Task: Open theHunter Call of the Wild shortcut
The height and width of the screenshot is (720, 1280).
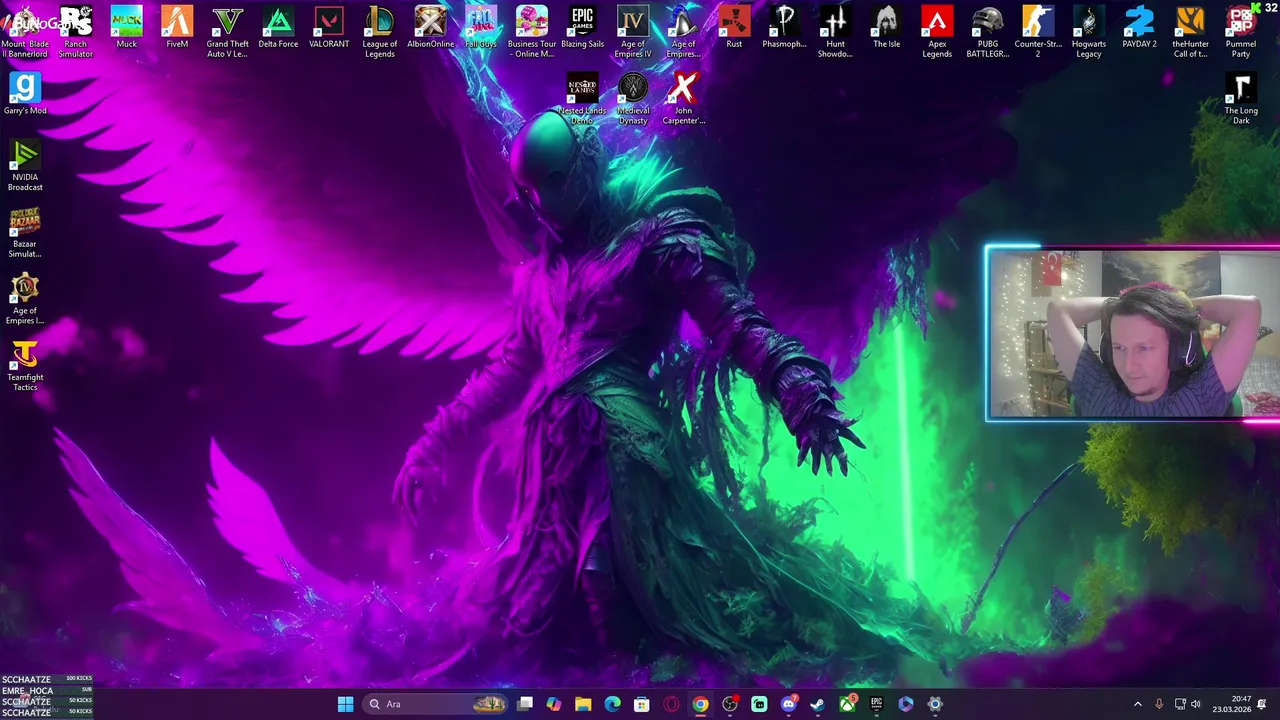Action: pos(1190,32)
